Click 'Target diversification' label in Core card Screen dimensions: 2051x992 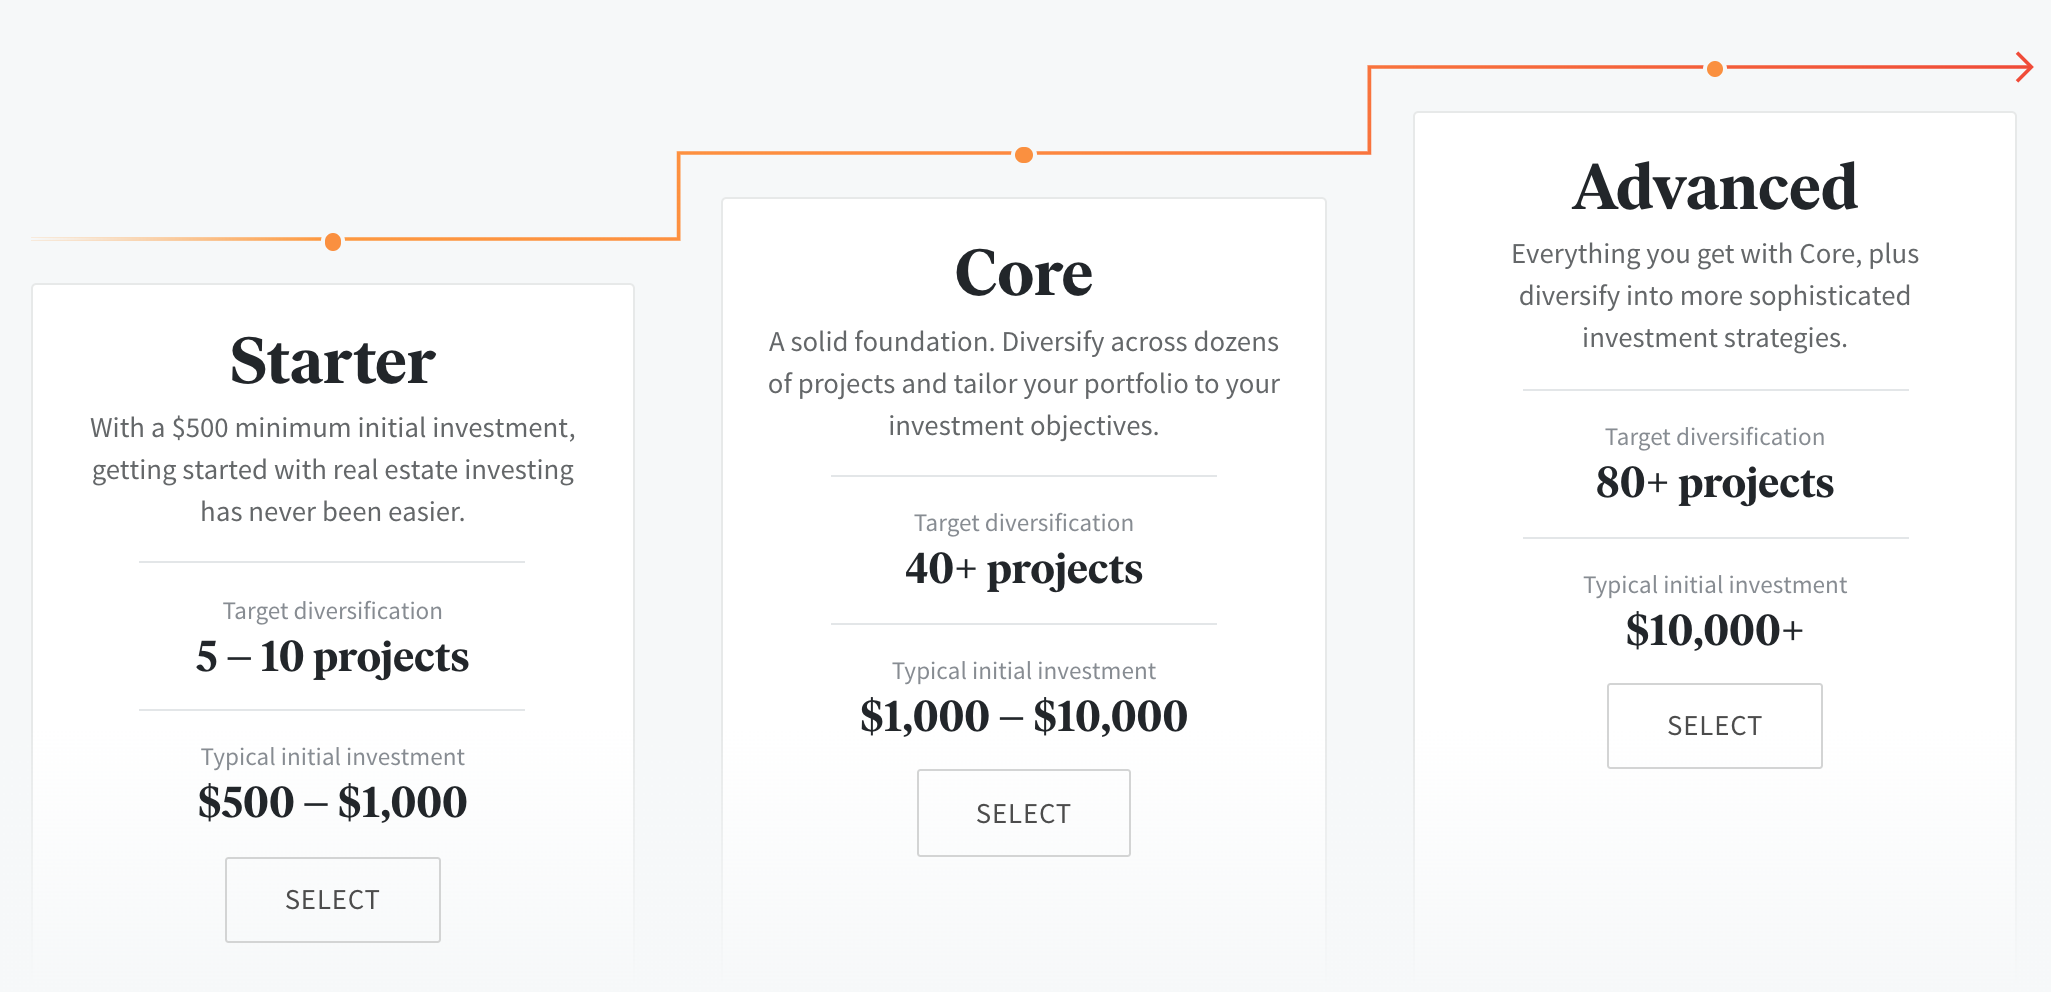click(1024, 523)
